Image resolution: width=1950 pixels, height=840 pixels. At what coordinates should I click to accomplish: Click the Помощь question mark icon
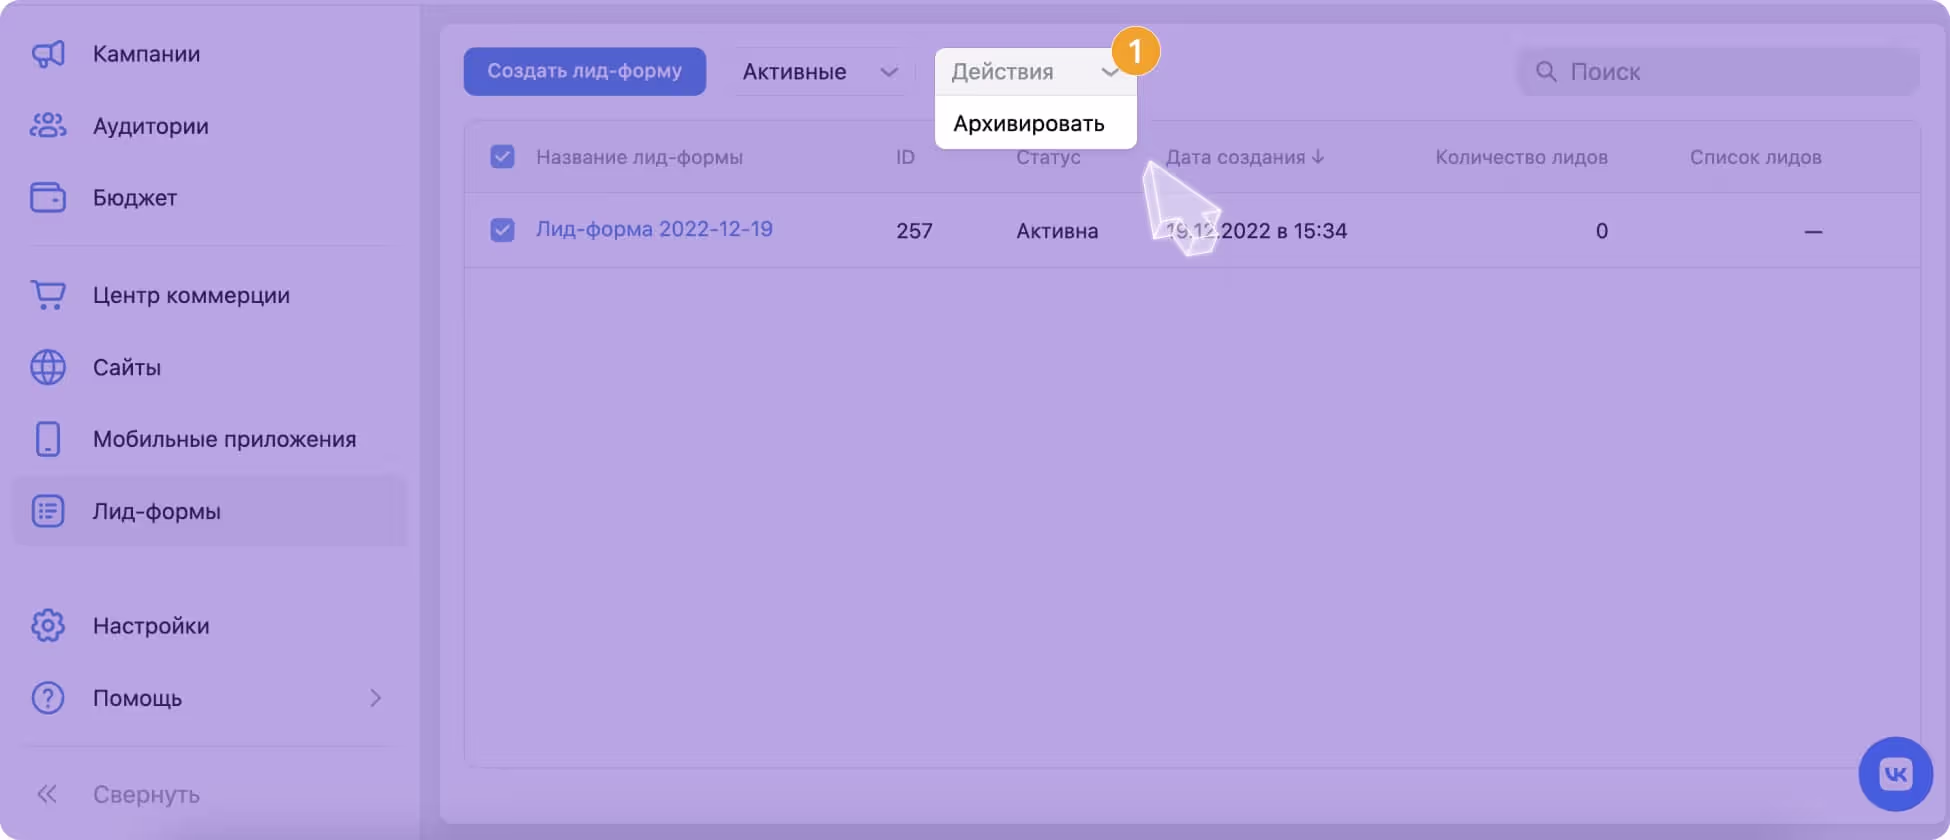click(48, 698)
